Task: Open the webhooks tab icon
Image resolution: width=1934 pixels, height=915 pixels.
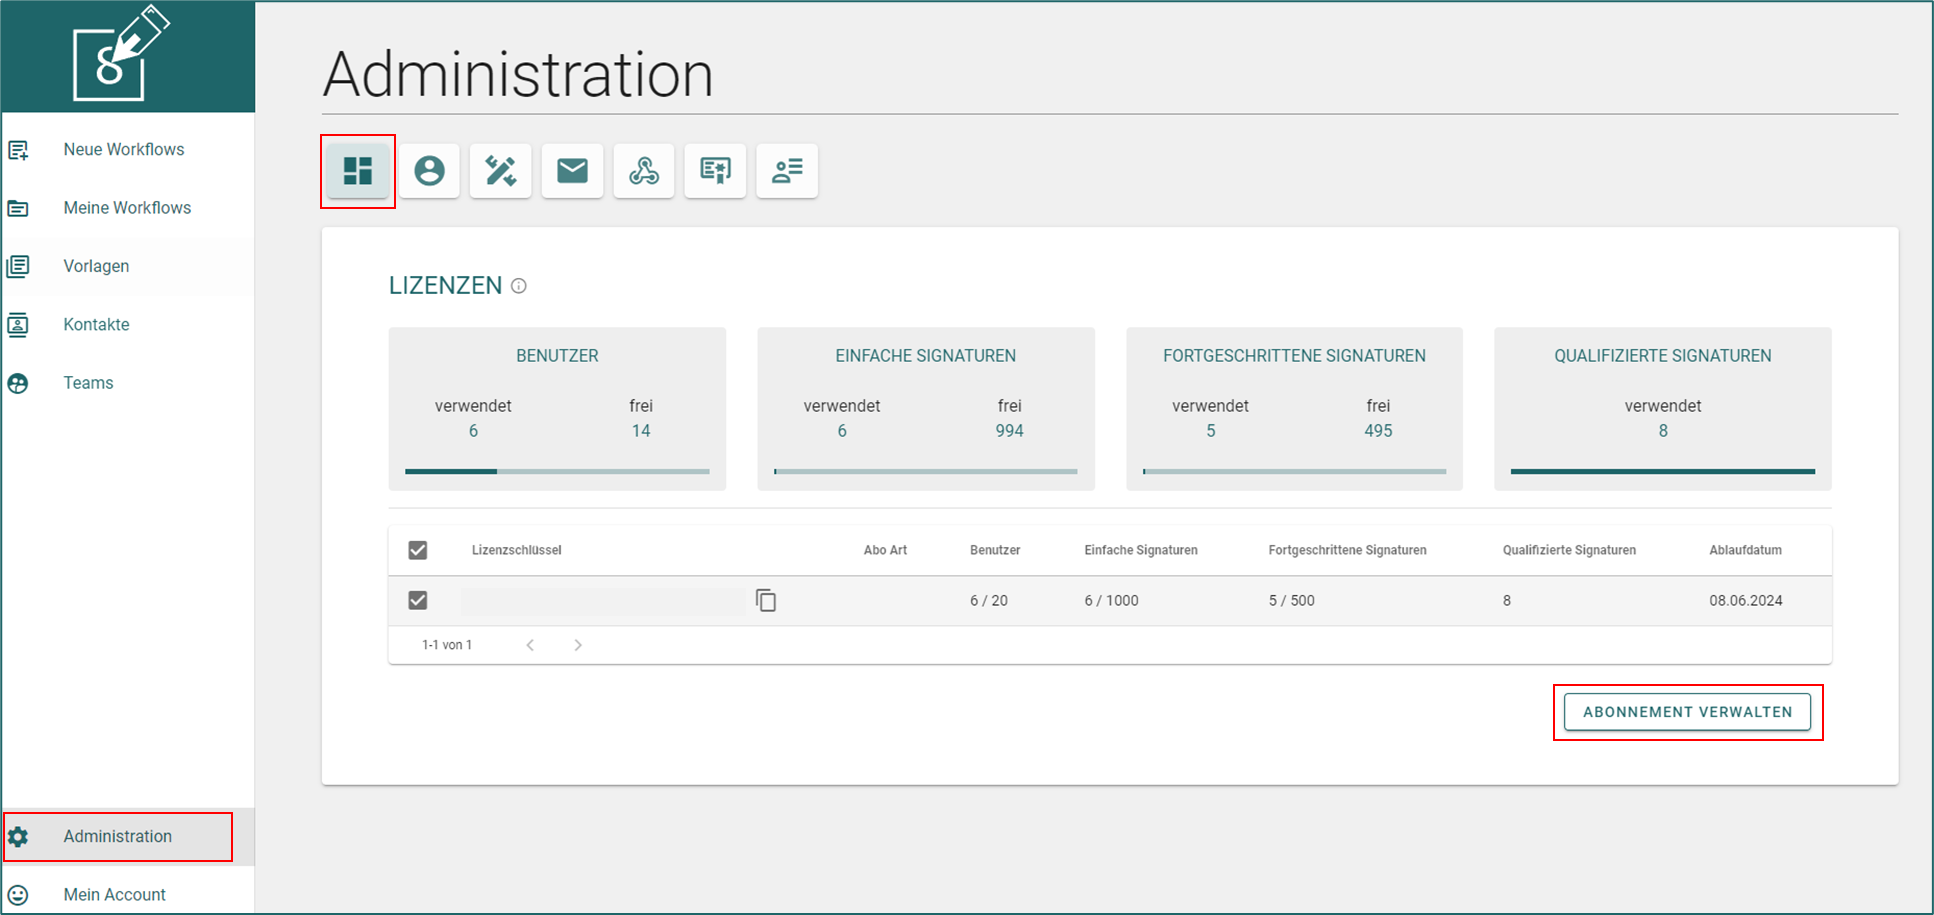Action: click(644, 171)
